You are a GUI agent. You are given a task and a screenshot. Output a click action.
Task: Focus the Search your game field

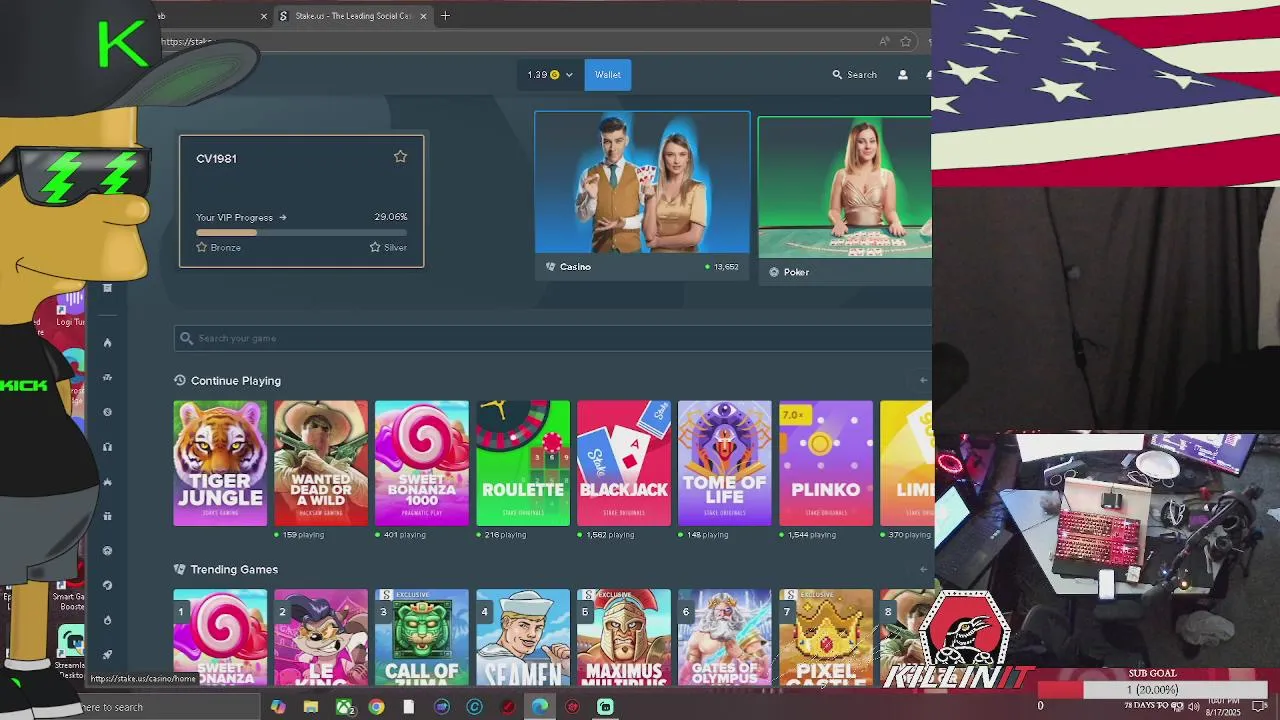[x=552, y=338]
